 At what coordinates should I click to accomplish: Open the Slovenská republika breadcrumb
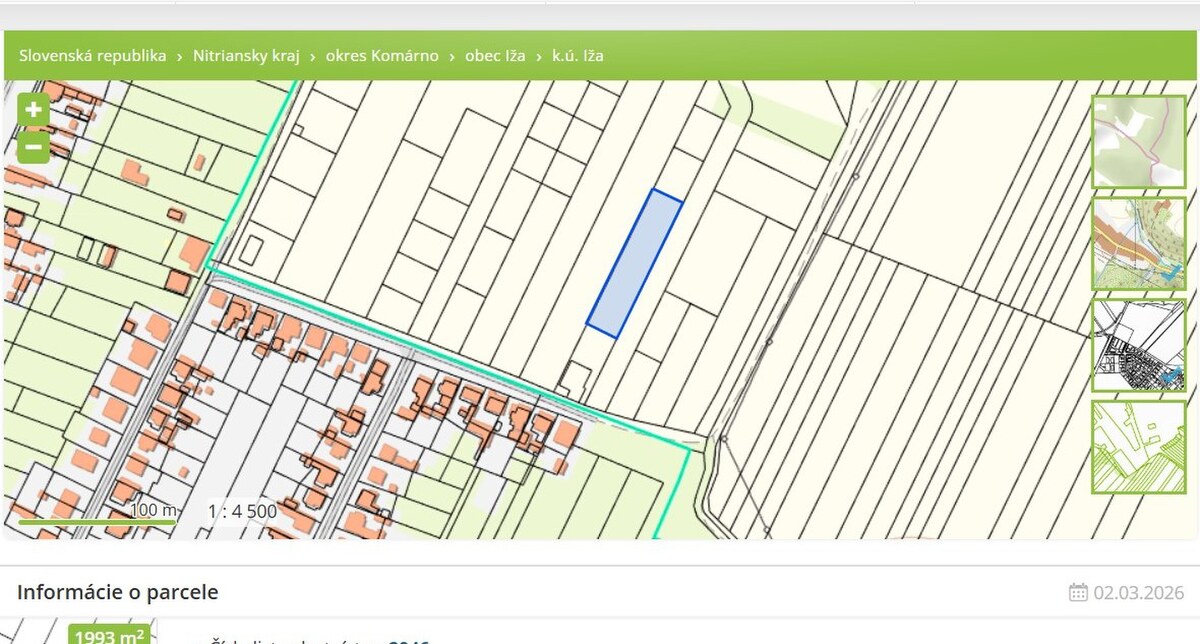[92, 56]
